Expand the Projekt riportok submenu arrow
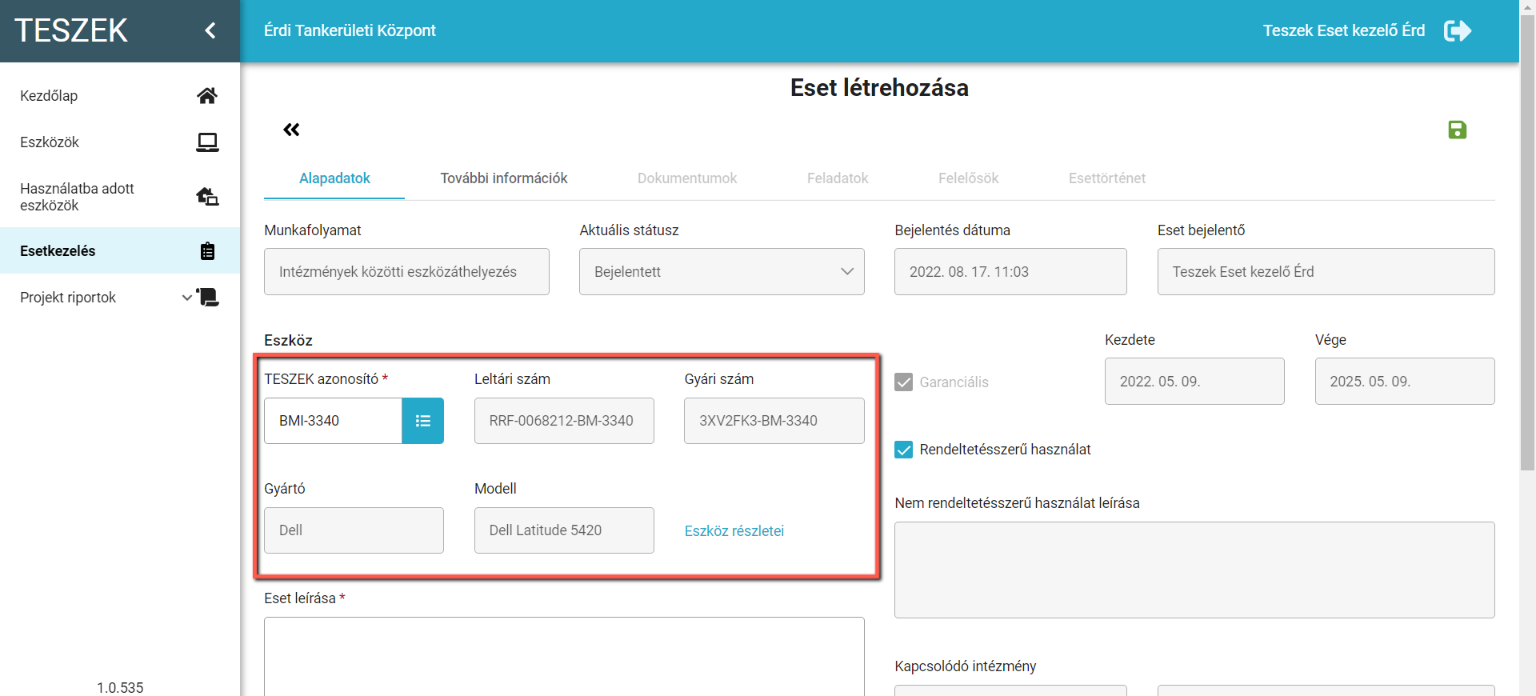This screenshot has width=1536, height=696. 187,297
